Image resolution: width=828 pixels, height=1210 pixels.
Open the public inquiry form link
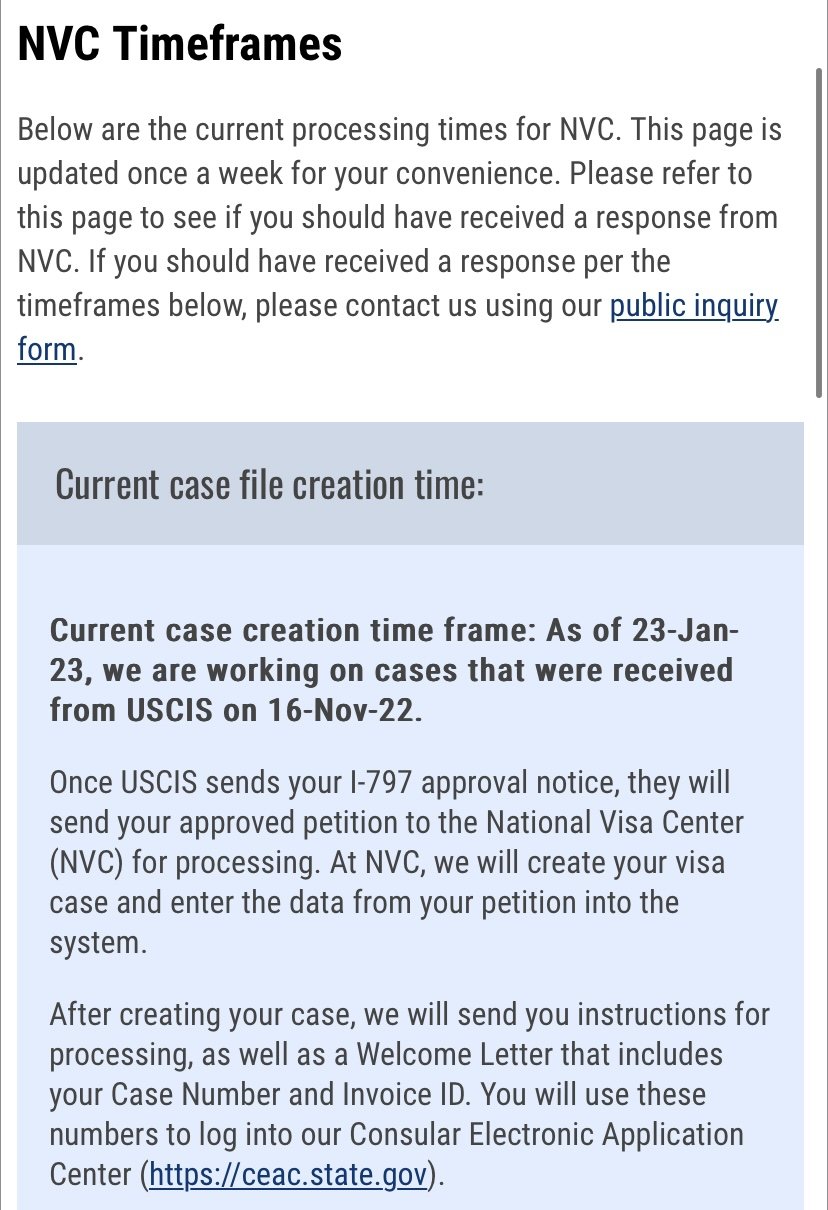[693, 306]
